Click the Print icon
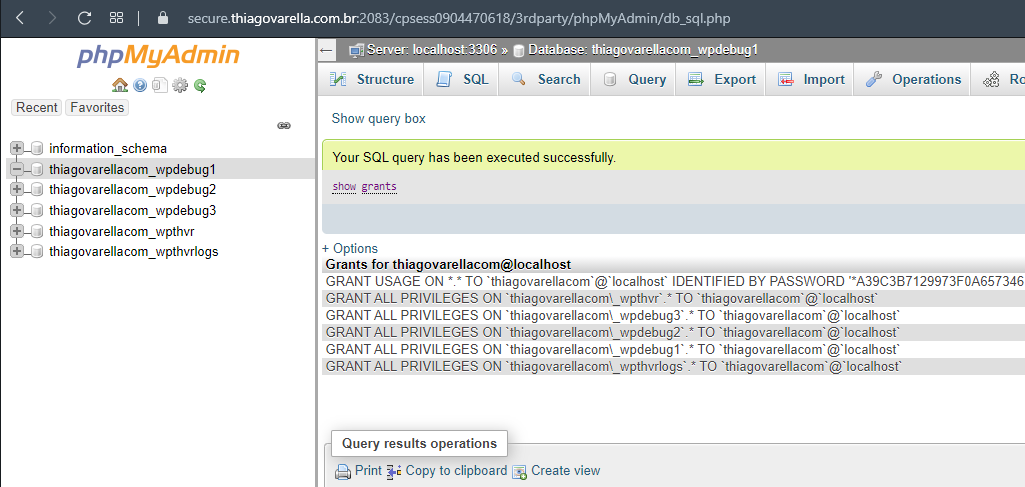Viewport: 1025px width, 487px height. click(x=343, y=471)
